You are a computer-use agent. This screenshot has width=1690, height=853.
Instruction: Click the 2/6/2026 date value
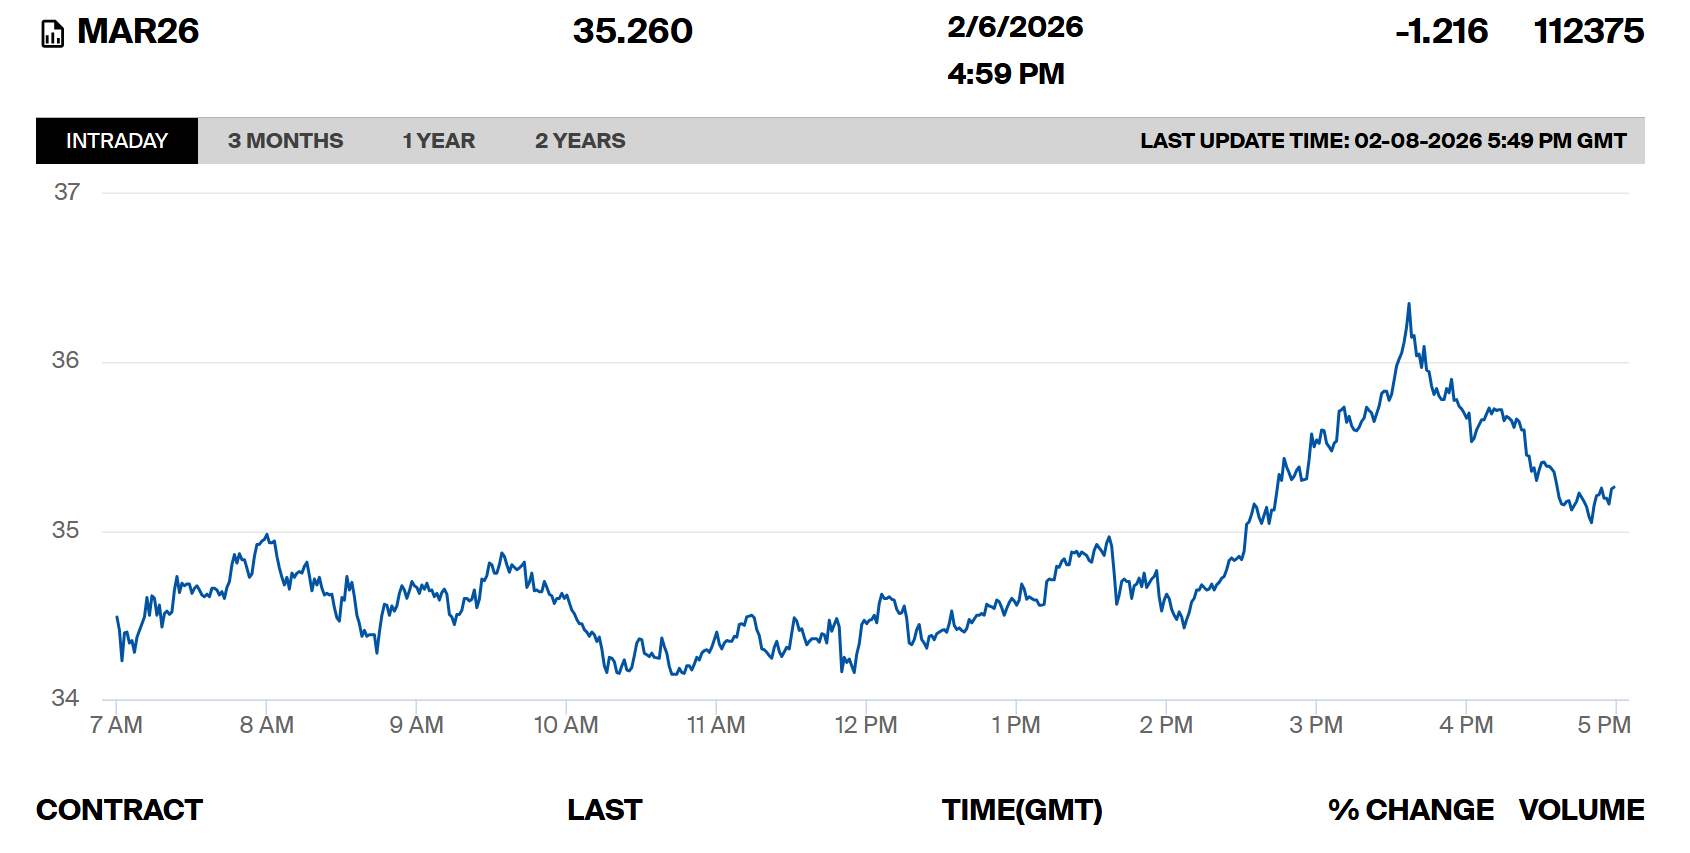tap(1015, 27)
